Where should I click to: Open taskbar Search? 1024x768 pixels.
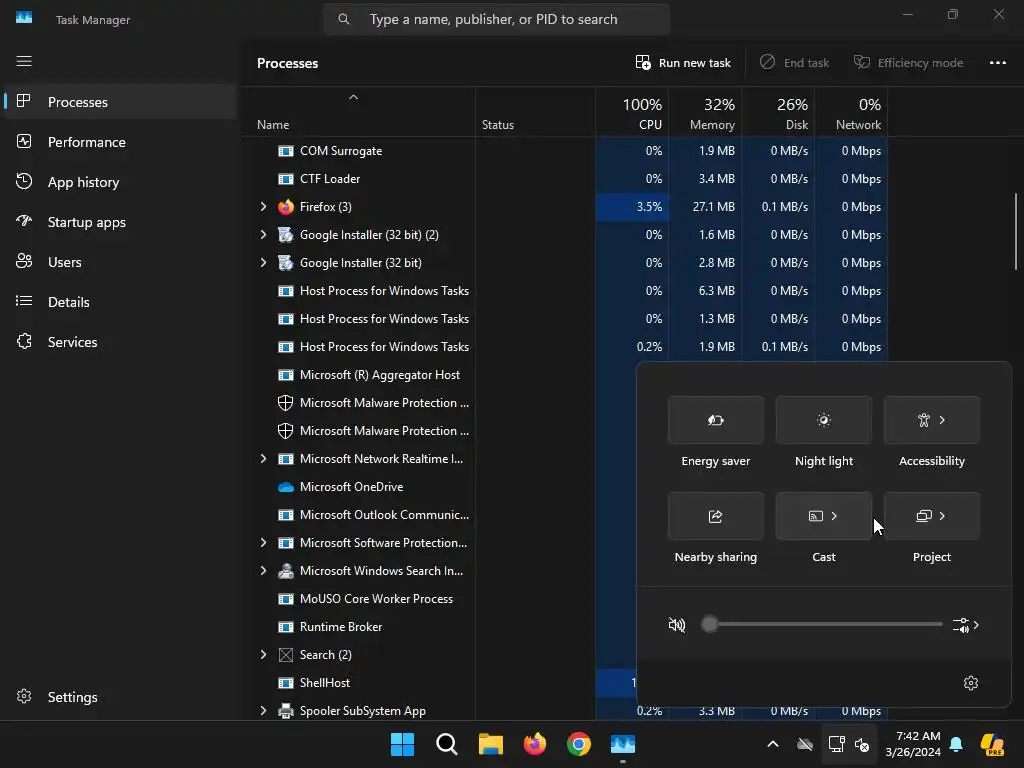(447, 744)
